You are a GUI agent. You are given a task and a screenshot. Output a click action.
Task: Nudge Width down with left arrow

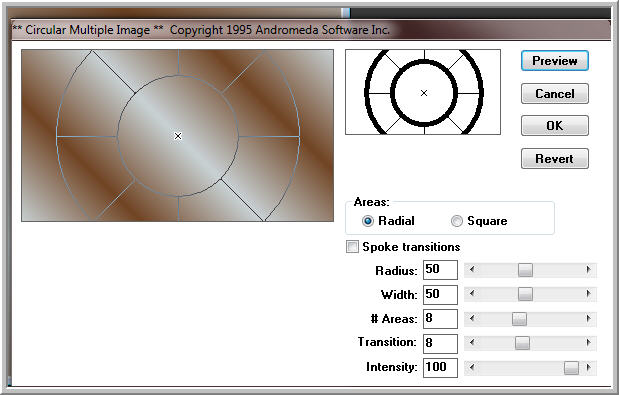pyautogui.click(x=472, y=294)
